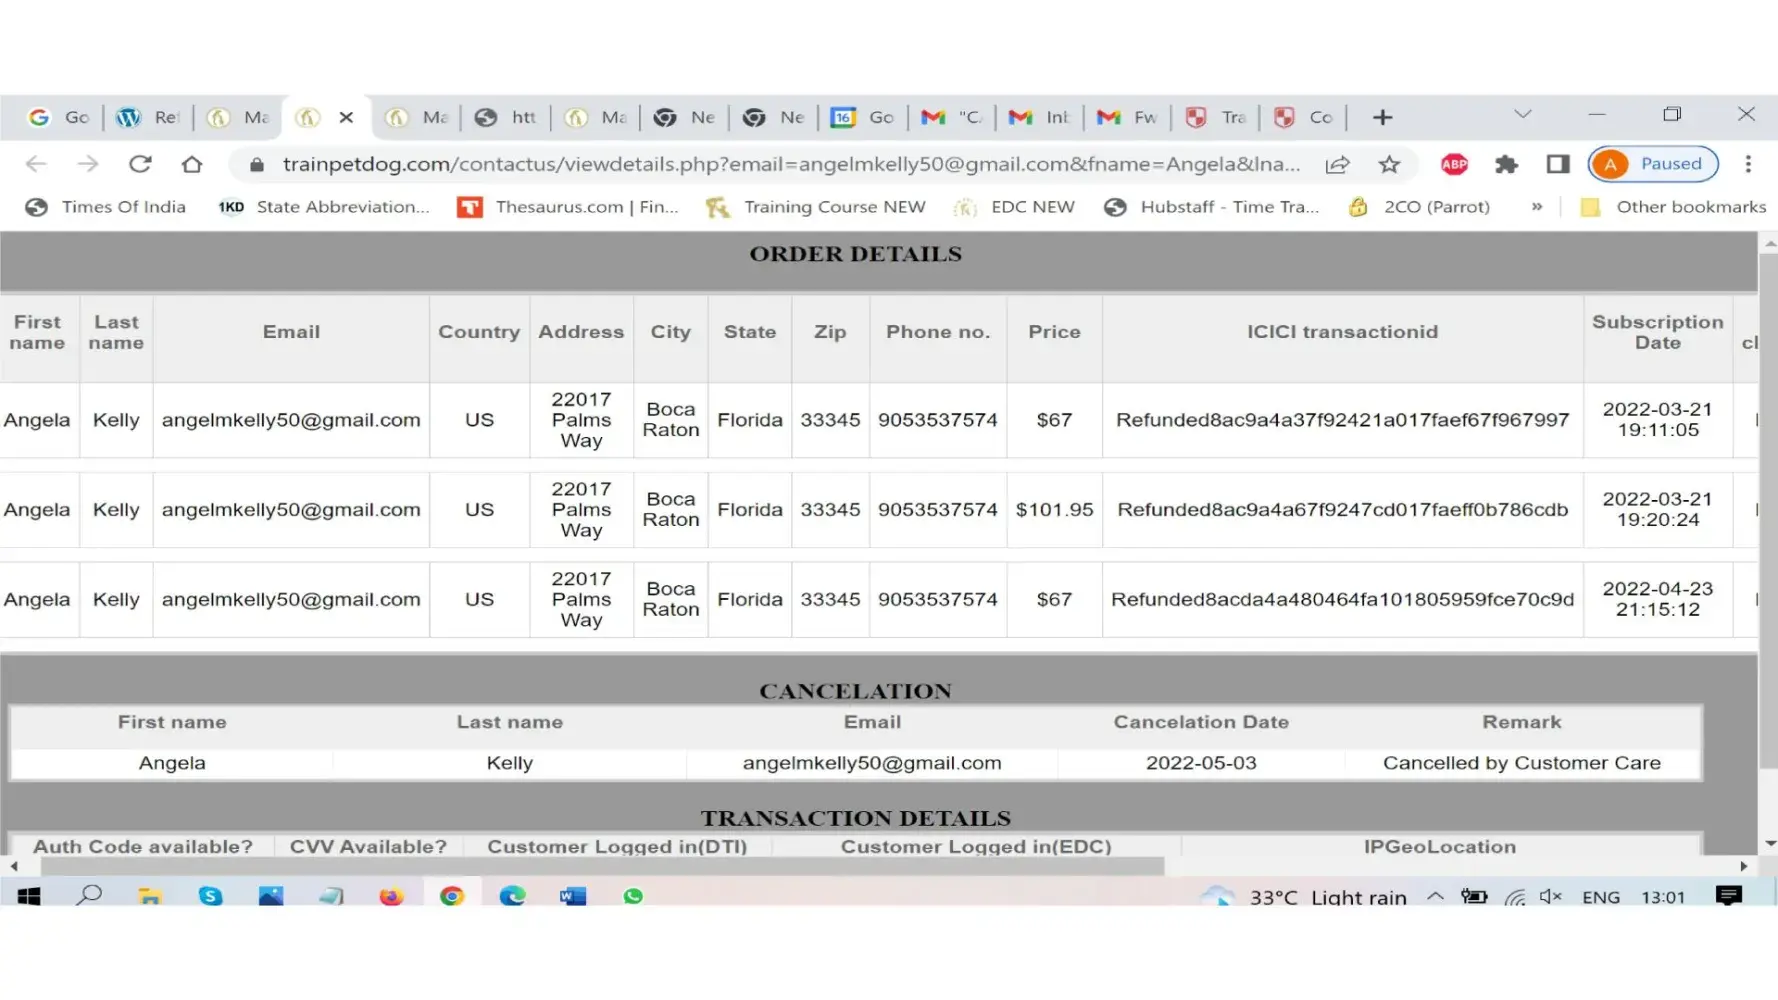Screen dimensions: 1778x1000
Task: Toggle the muted speaker volume icon
Action: (1551, 897)
